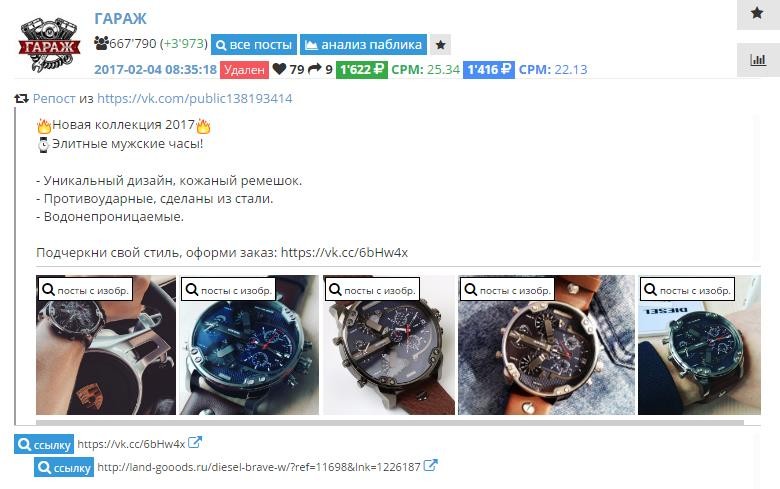Click the blue 1'416 ₽ price badge
Image resolution: width=780 pixels, height=489 pixels.
[x=488, y=70]
